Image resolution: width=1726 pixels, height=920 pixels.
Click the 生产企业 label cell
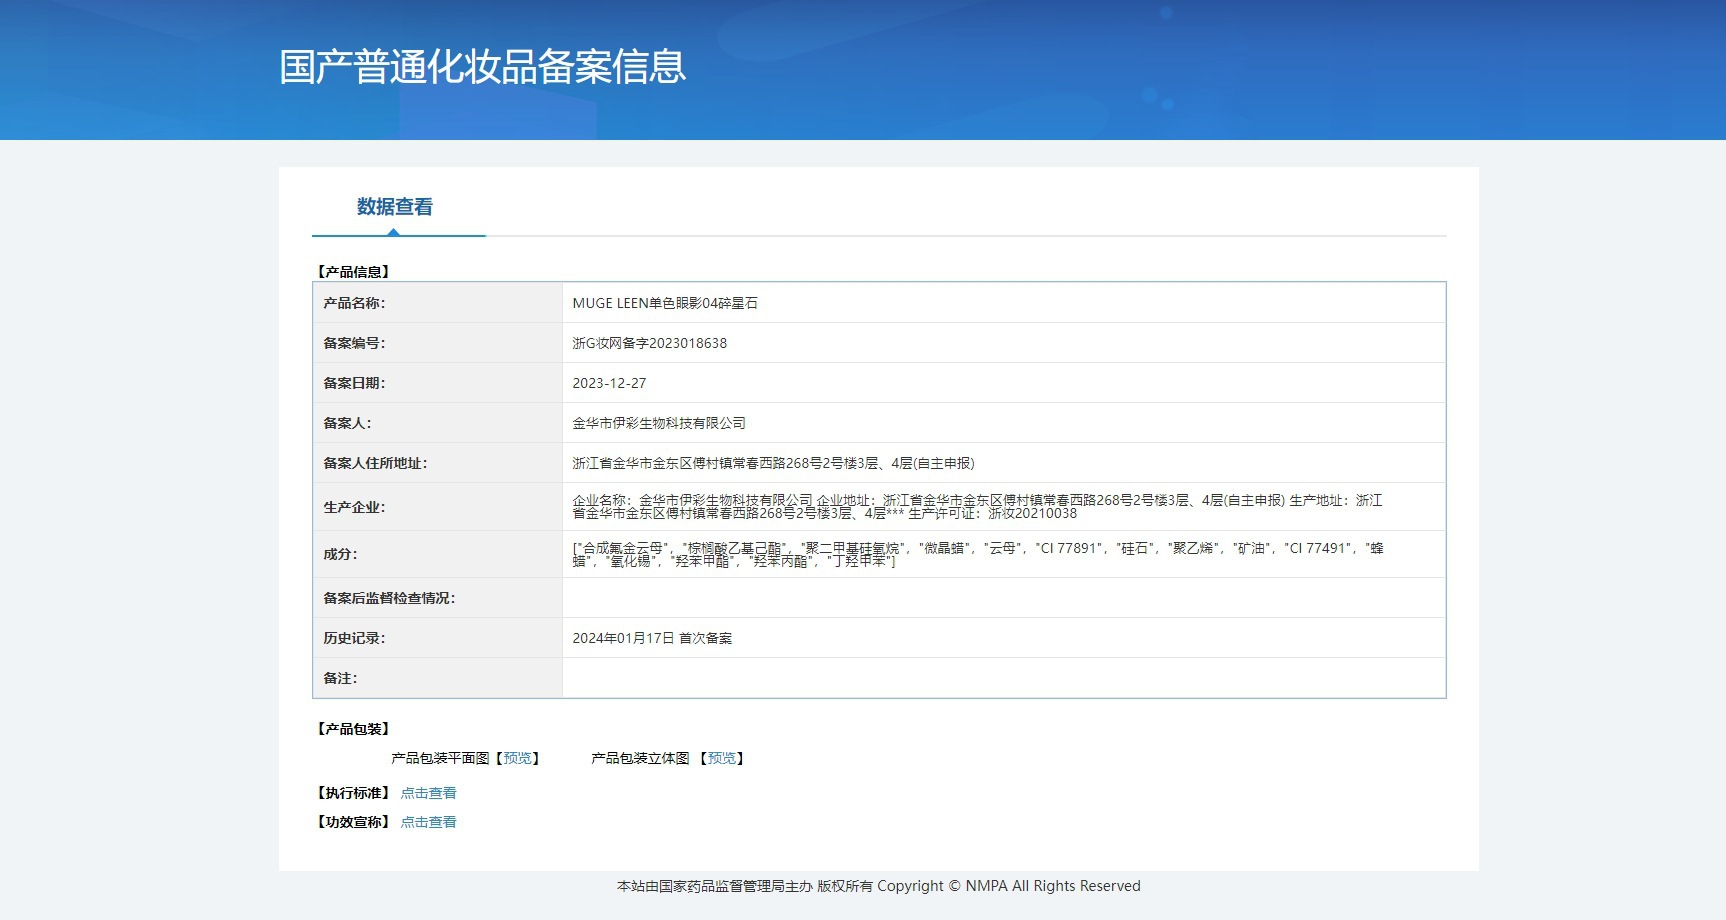click(438, 507)
